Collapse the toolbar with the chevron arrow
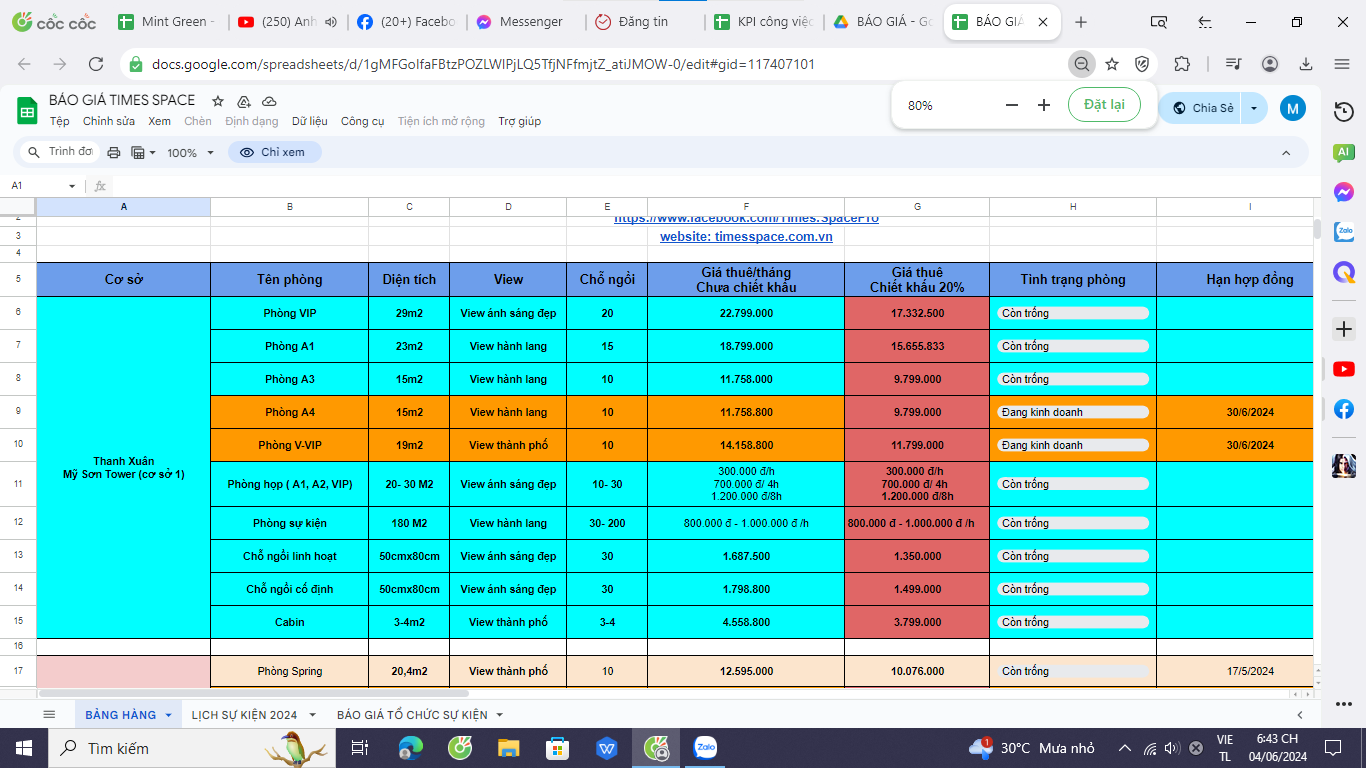1366x768 pixels. pos(1286,153)
